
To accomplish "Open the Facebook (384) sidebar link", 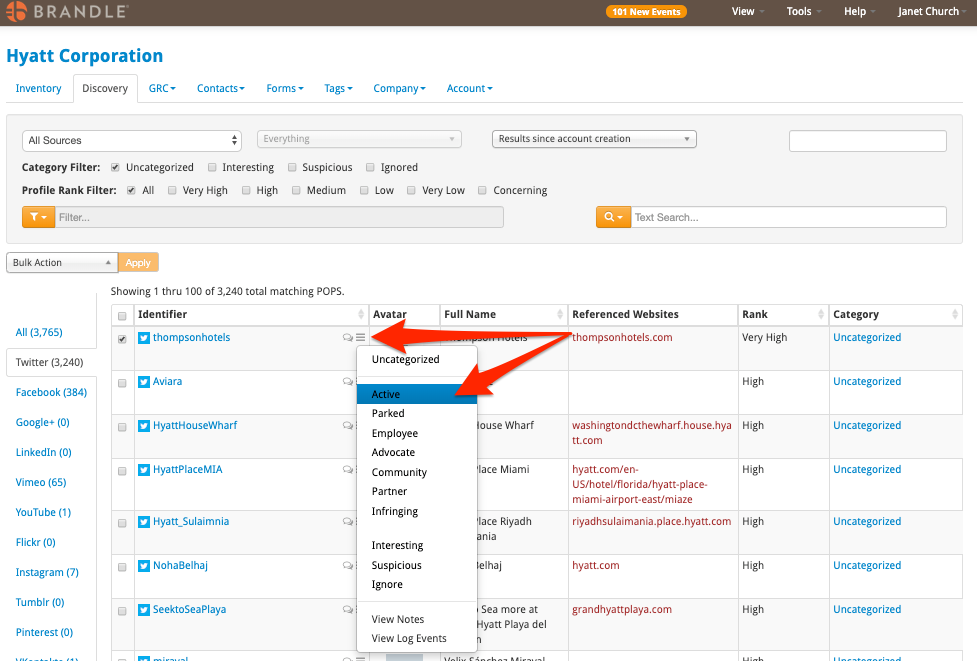I will pos(50,392).
